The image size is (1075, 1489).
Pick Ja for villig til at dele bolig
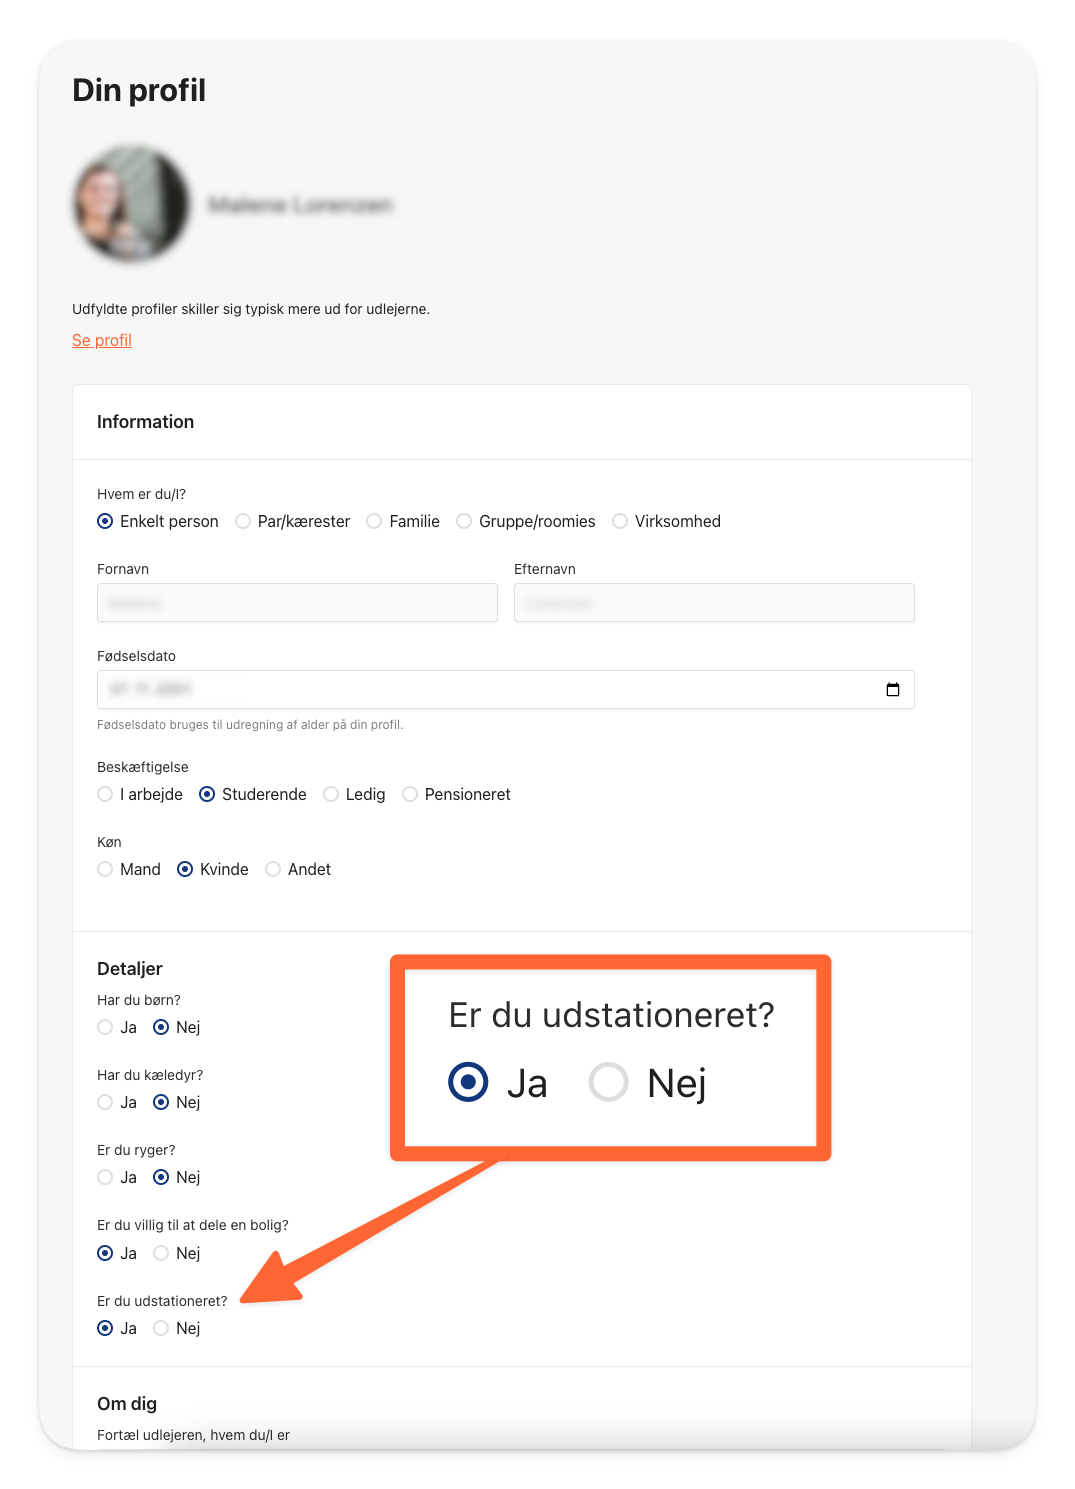[x=105, y=1253]
